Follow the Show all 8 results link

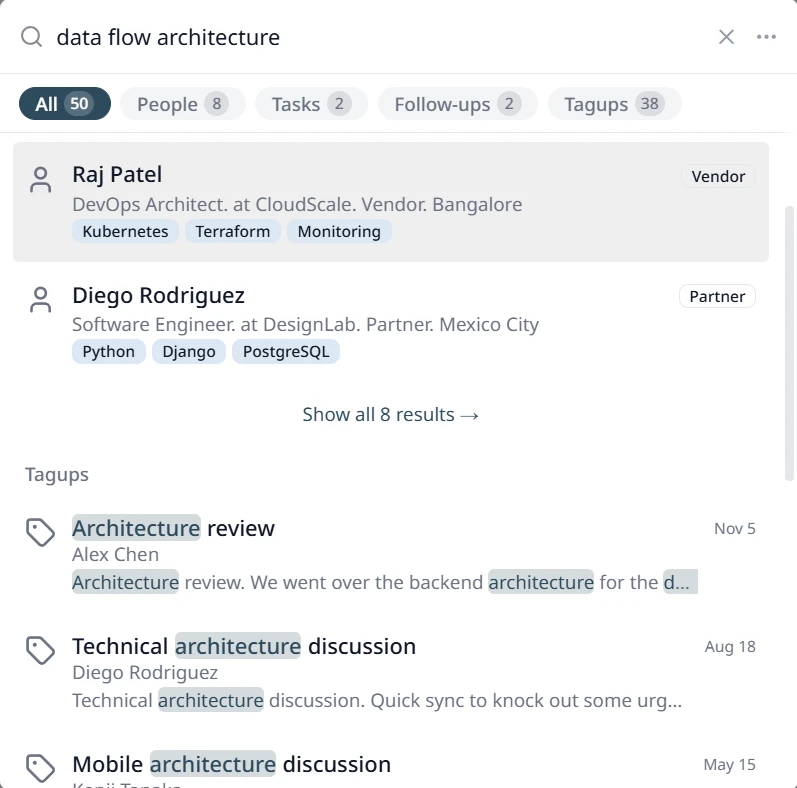tap(390, 415)
